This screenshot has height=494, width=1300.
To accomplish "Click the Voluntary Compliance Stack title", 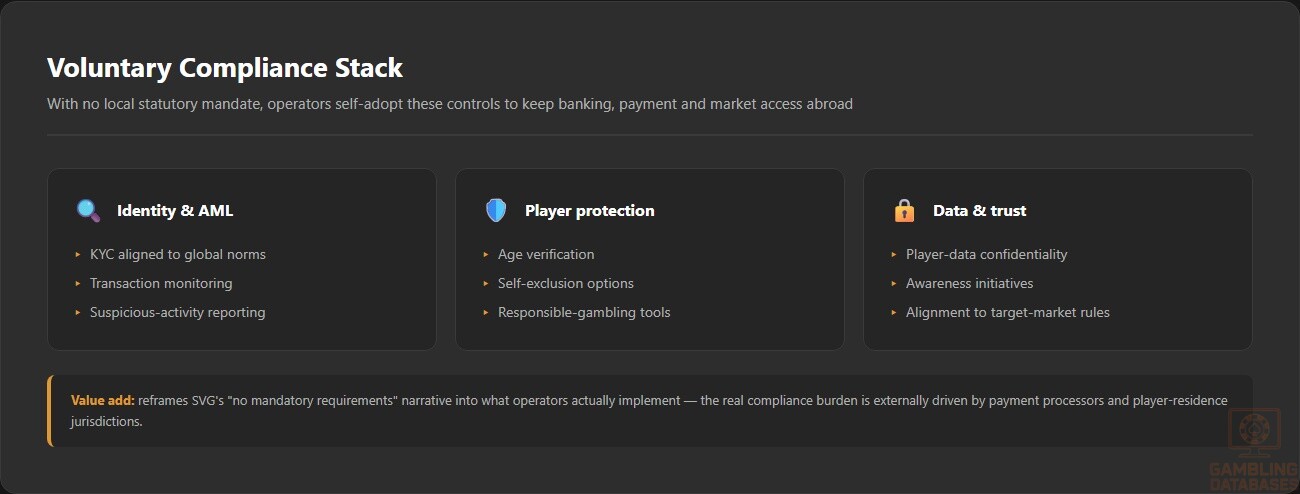I will pos(225,68).
